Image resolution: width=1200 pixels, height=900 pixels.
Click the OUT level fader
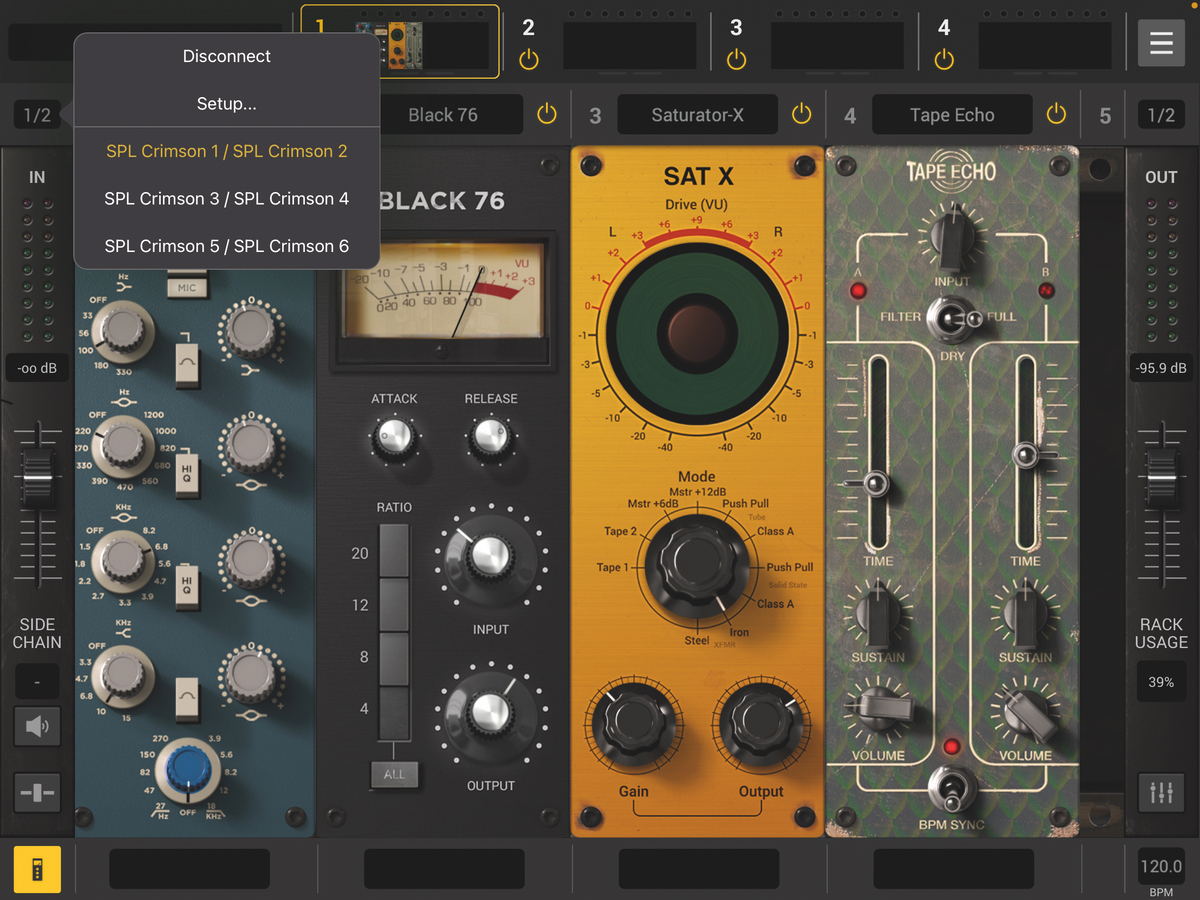pyautogui.click(x=1161, y=480)
